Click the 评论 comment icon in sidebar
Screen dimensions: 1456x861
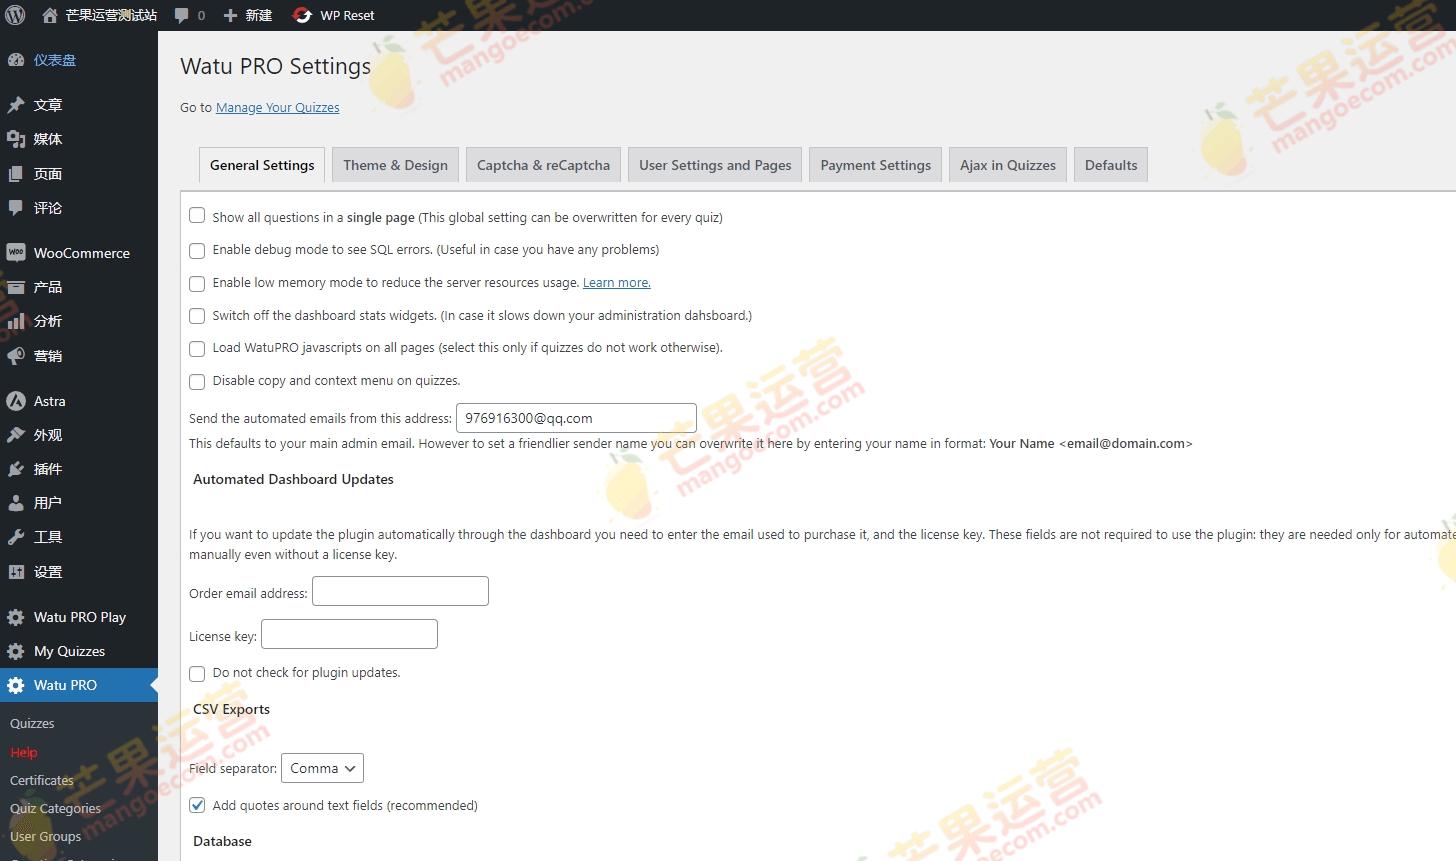(16, 208)
